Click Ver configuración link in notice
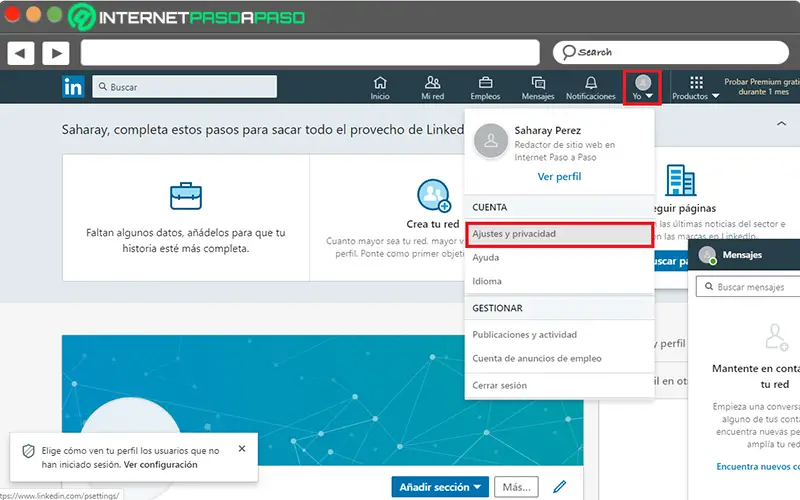This screenshot has height=500, width=800. click(x=161, y=465)
